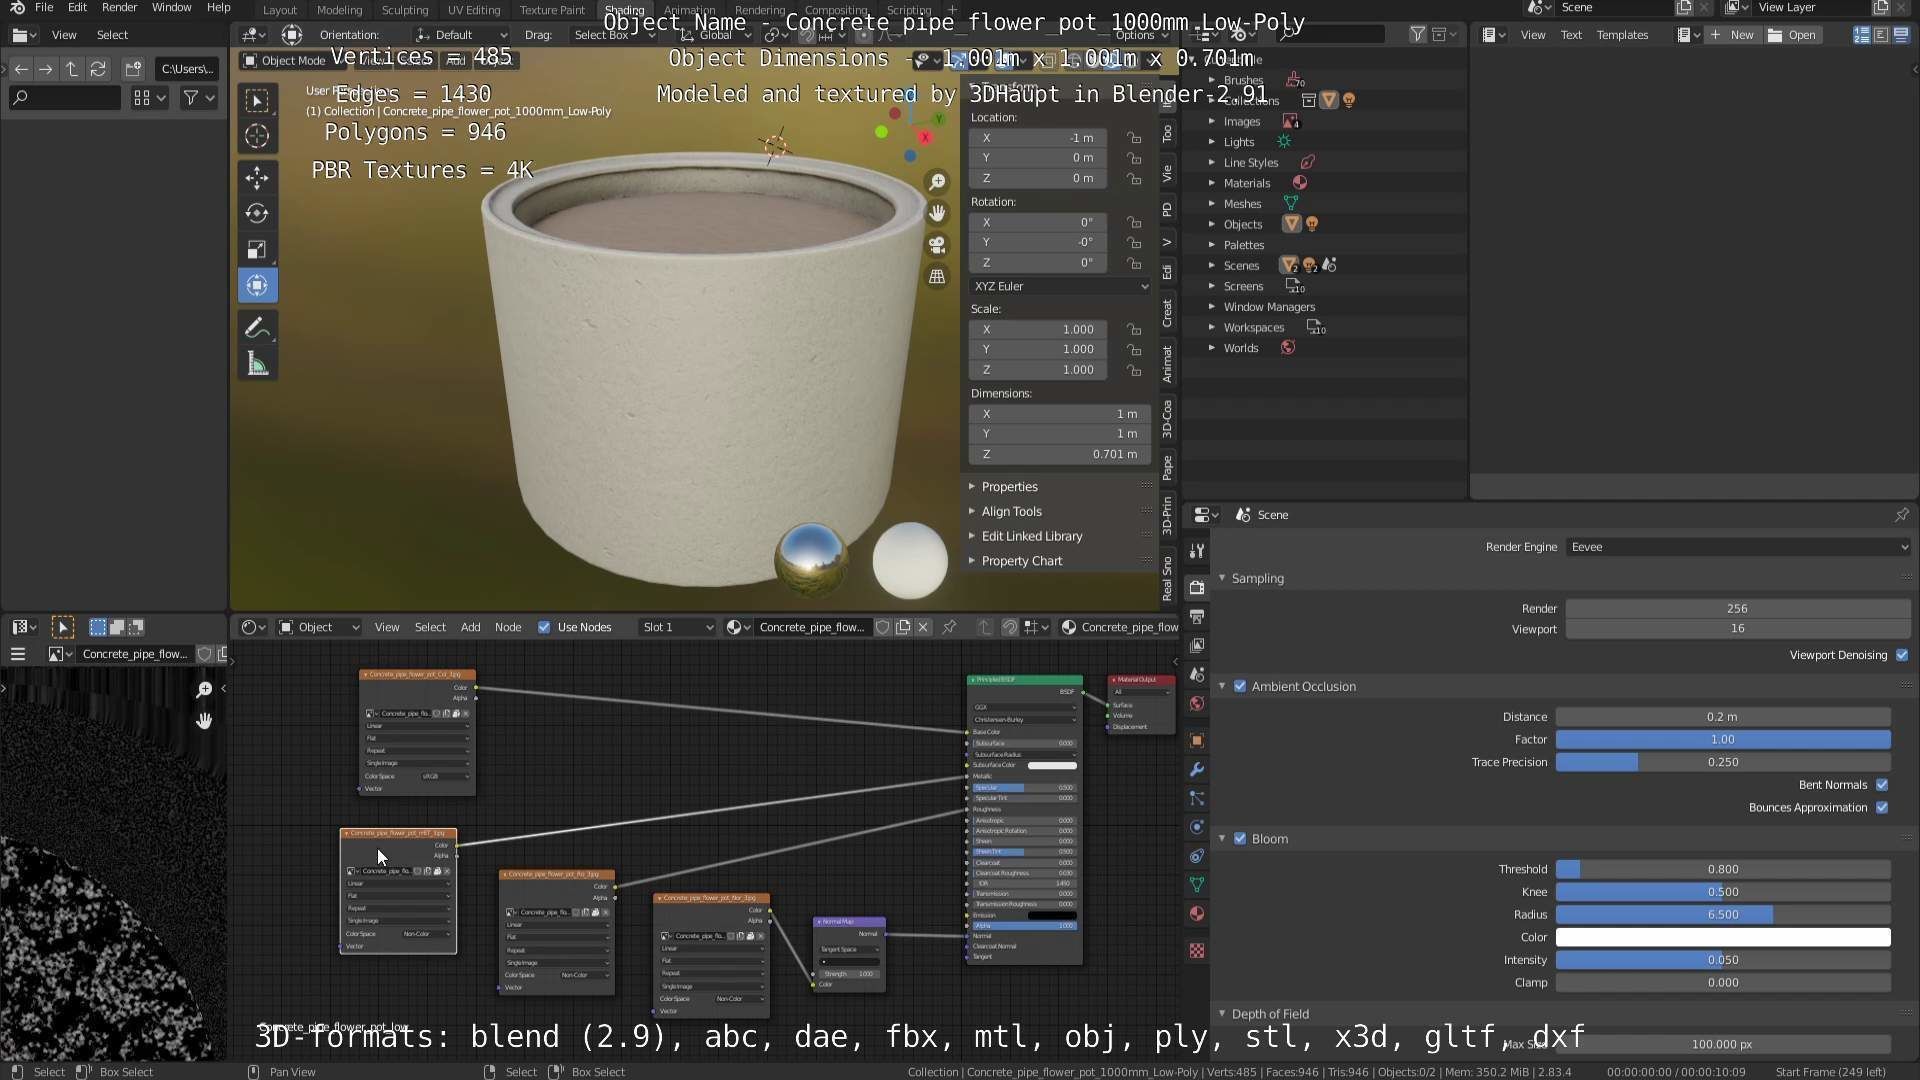1920x1080 pixels.
Task: Open the Render Engine Eevee dropdown
Action: [x=1739, y=547]
